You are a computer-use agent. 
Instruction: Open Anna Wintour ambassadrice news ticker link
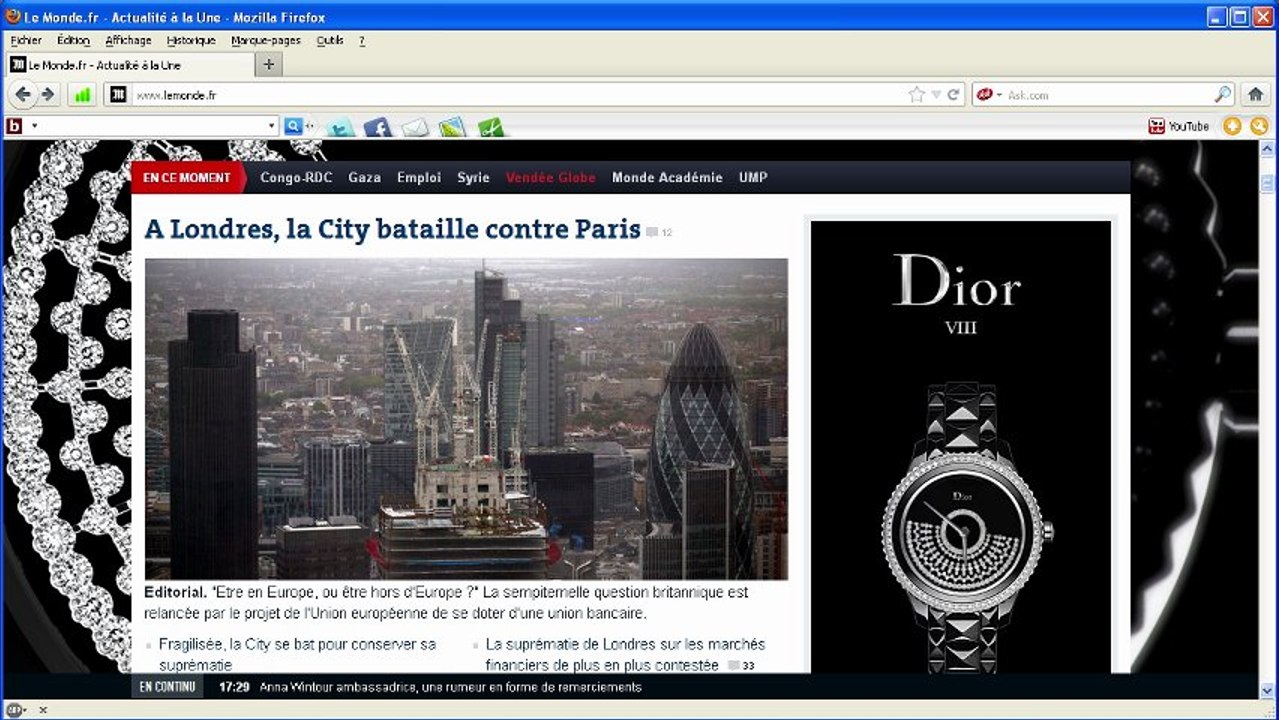450,687
